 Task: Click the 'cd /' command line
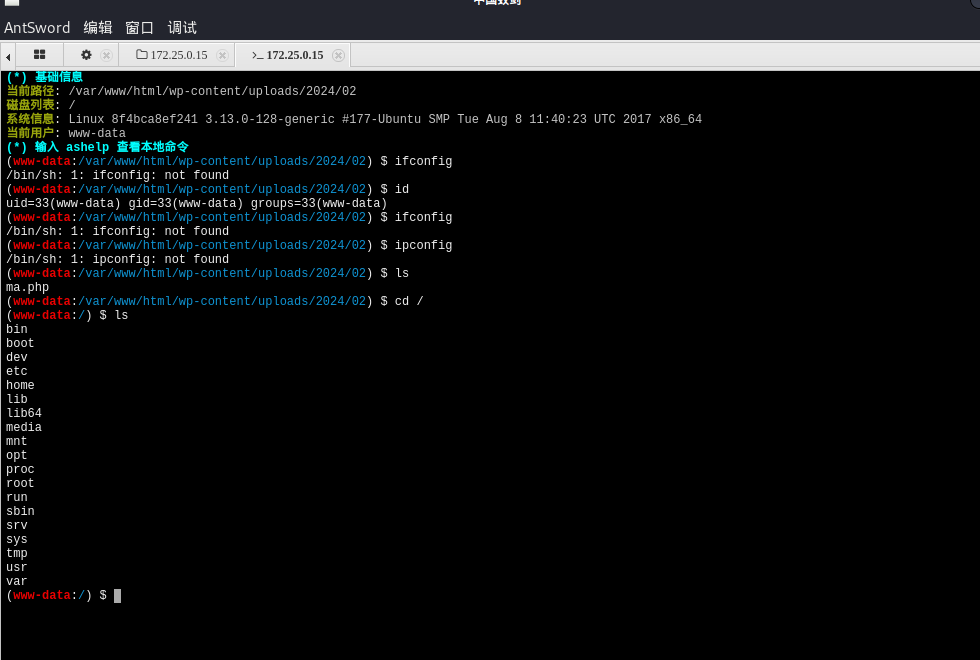coord(214,301)
